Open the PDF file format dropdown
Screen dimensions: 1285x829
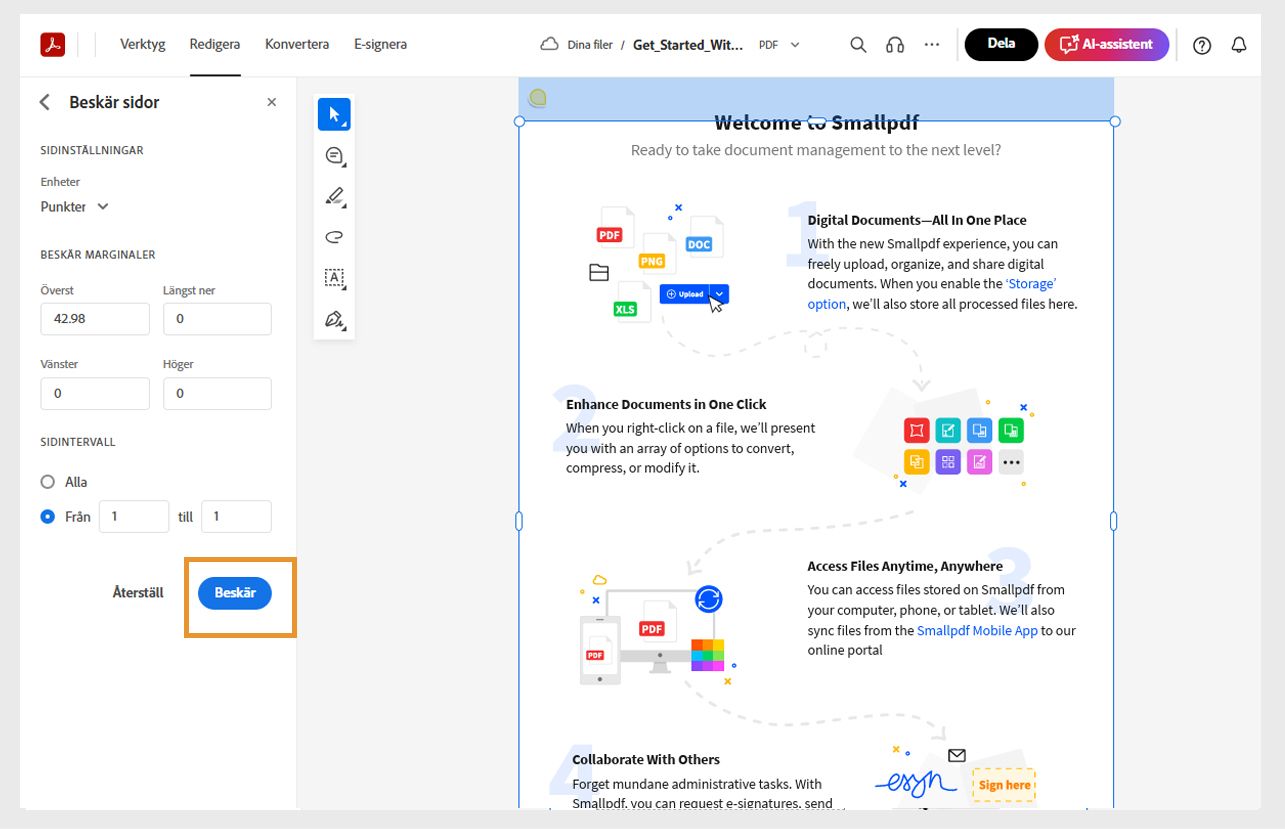pyautogui.click(x=780, y=45)
